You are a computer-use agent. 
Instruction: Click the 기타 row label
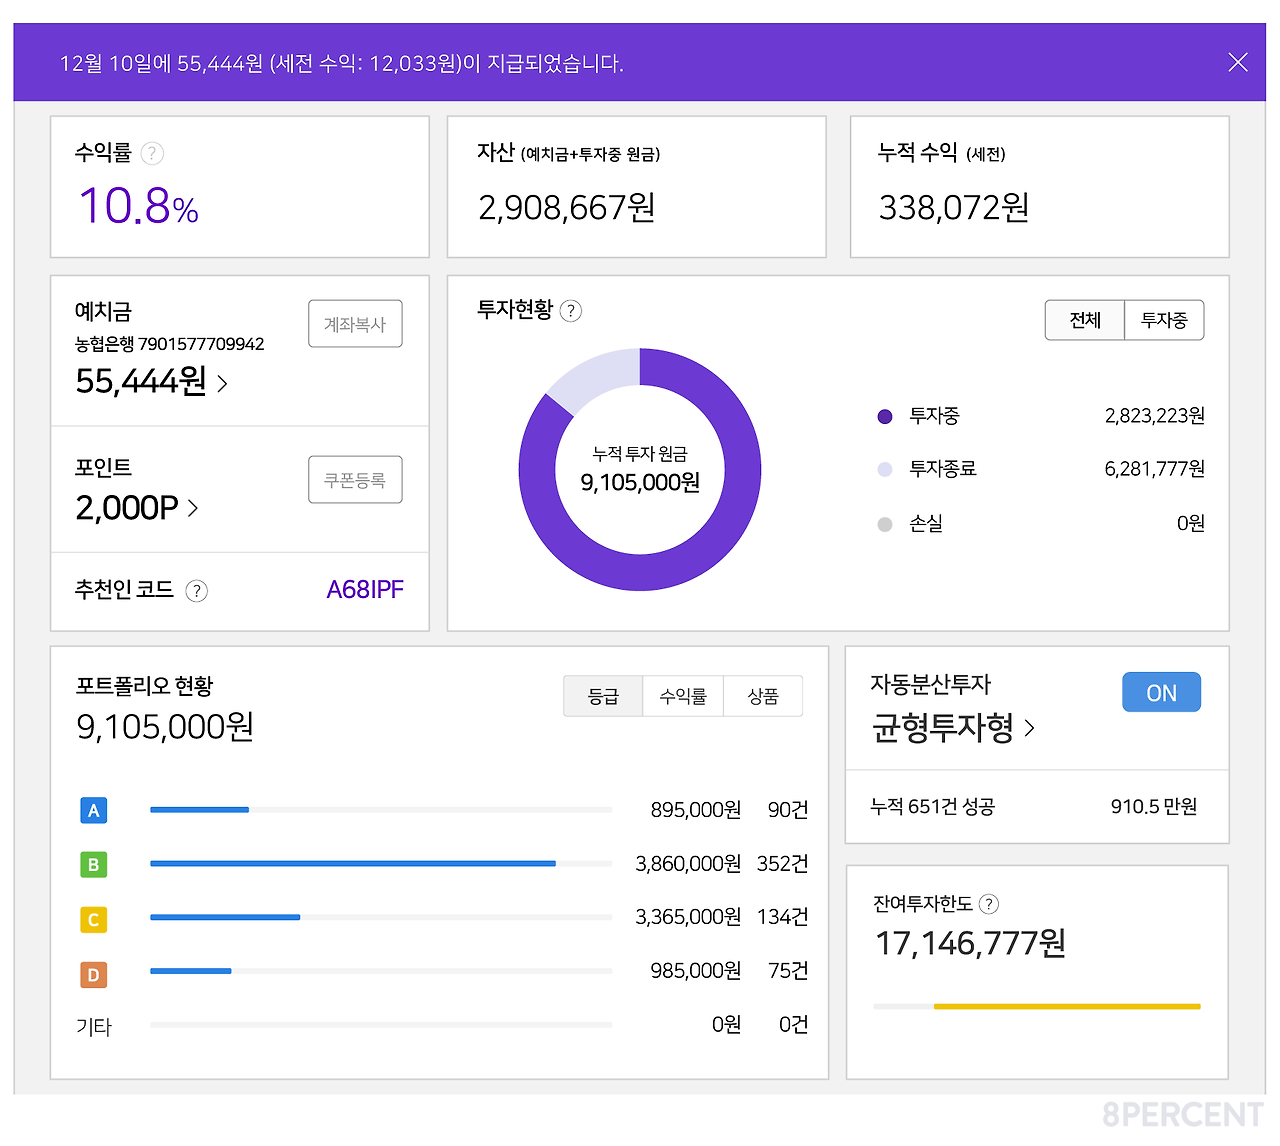[x=94, y=1027]
